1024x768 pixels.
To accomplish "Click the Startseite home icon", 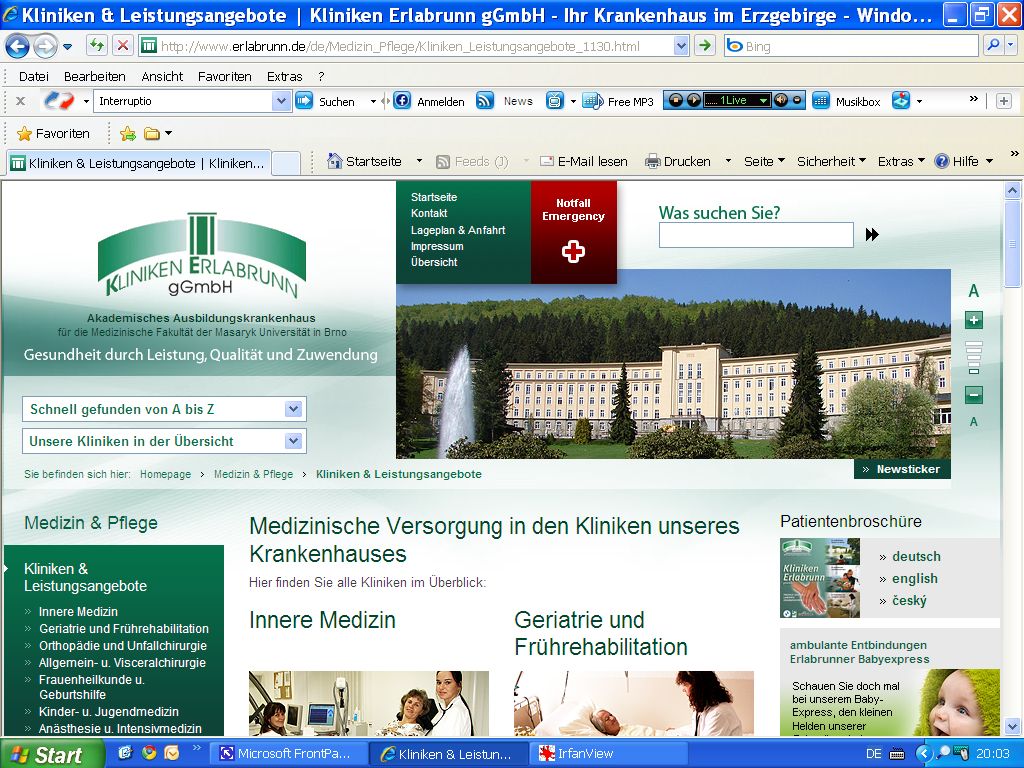I will (x=334, y=161).
